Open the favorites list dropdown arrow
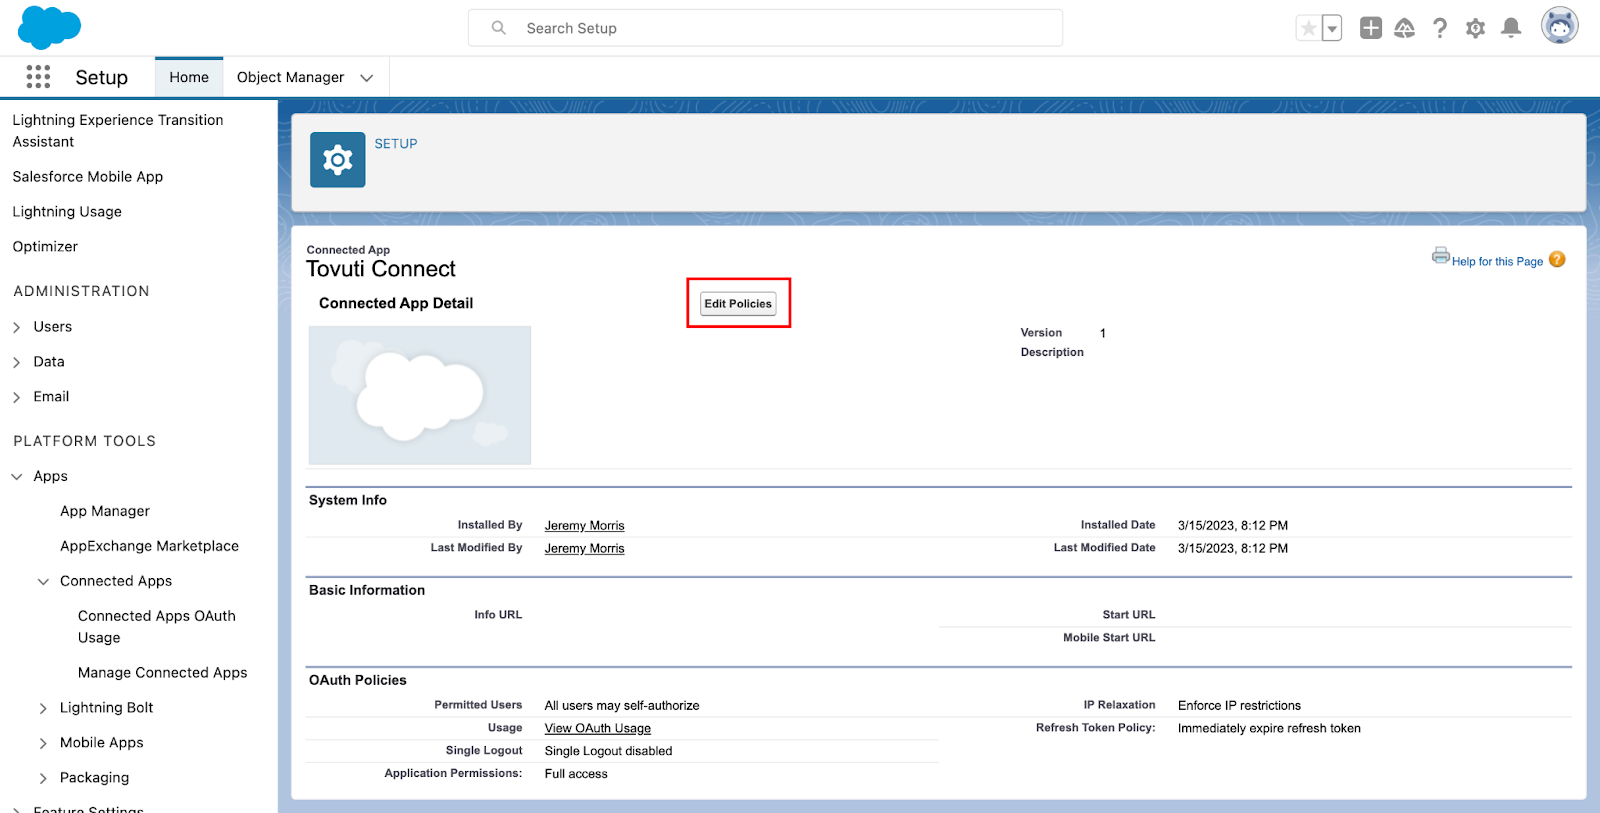1600x813 pixels. pos(1332,28)
